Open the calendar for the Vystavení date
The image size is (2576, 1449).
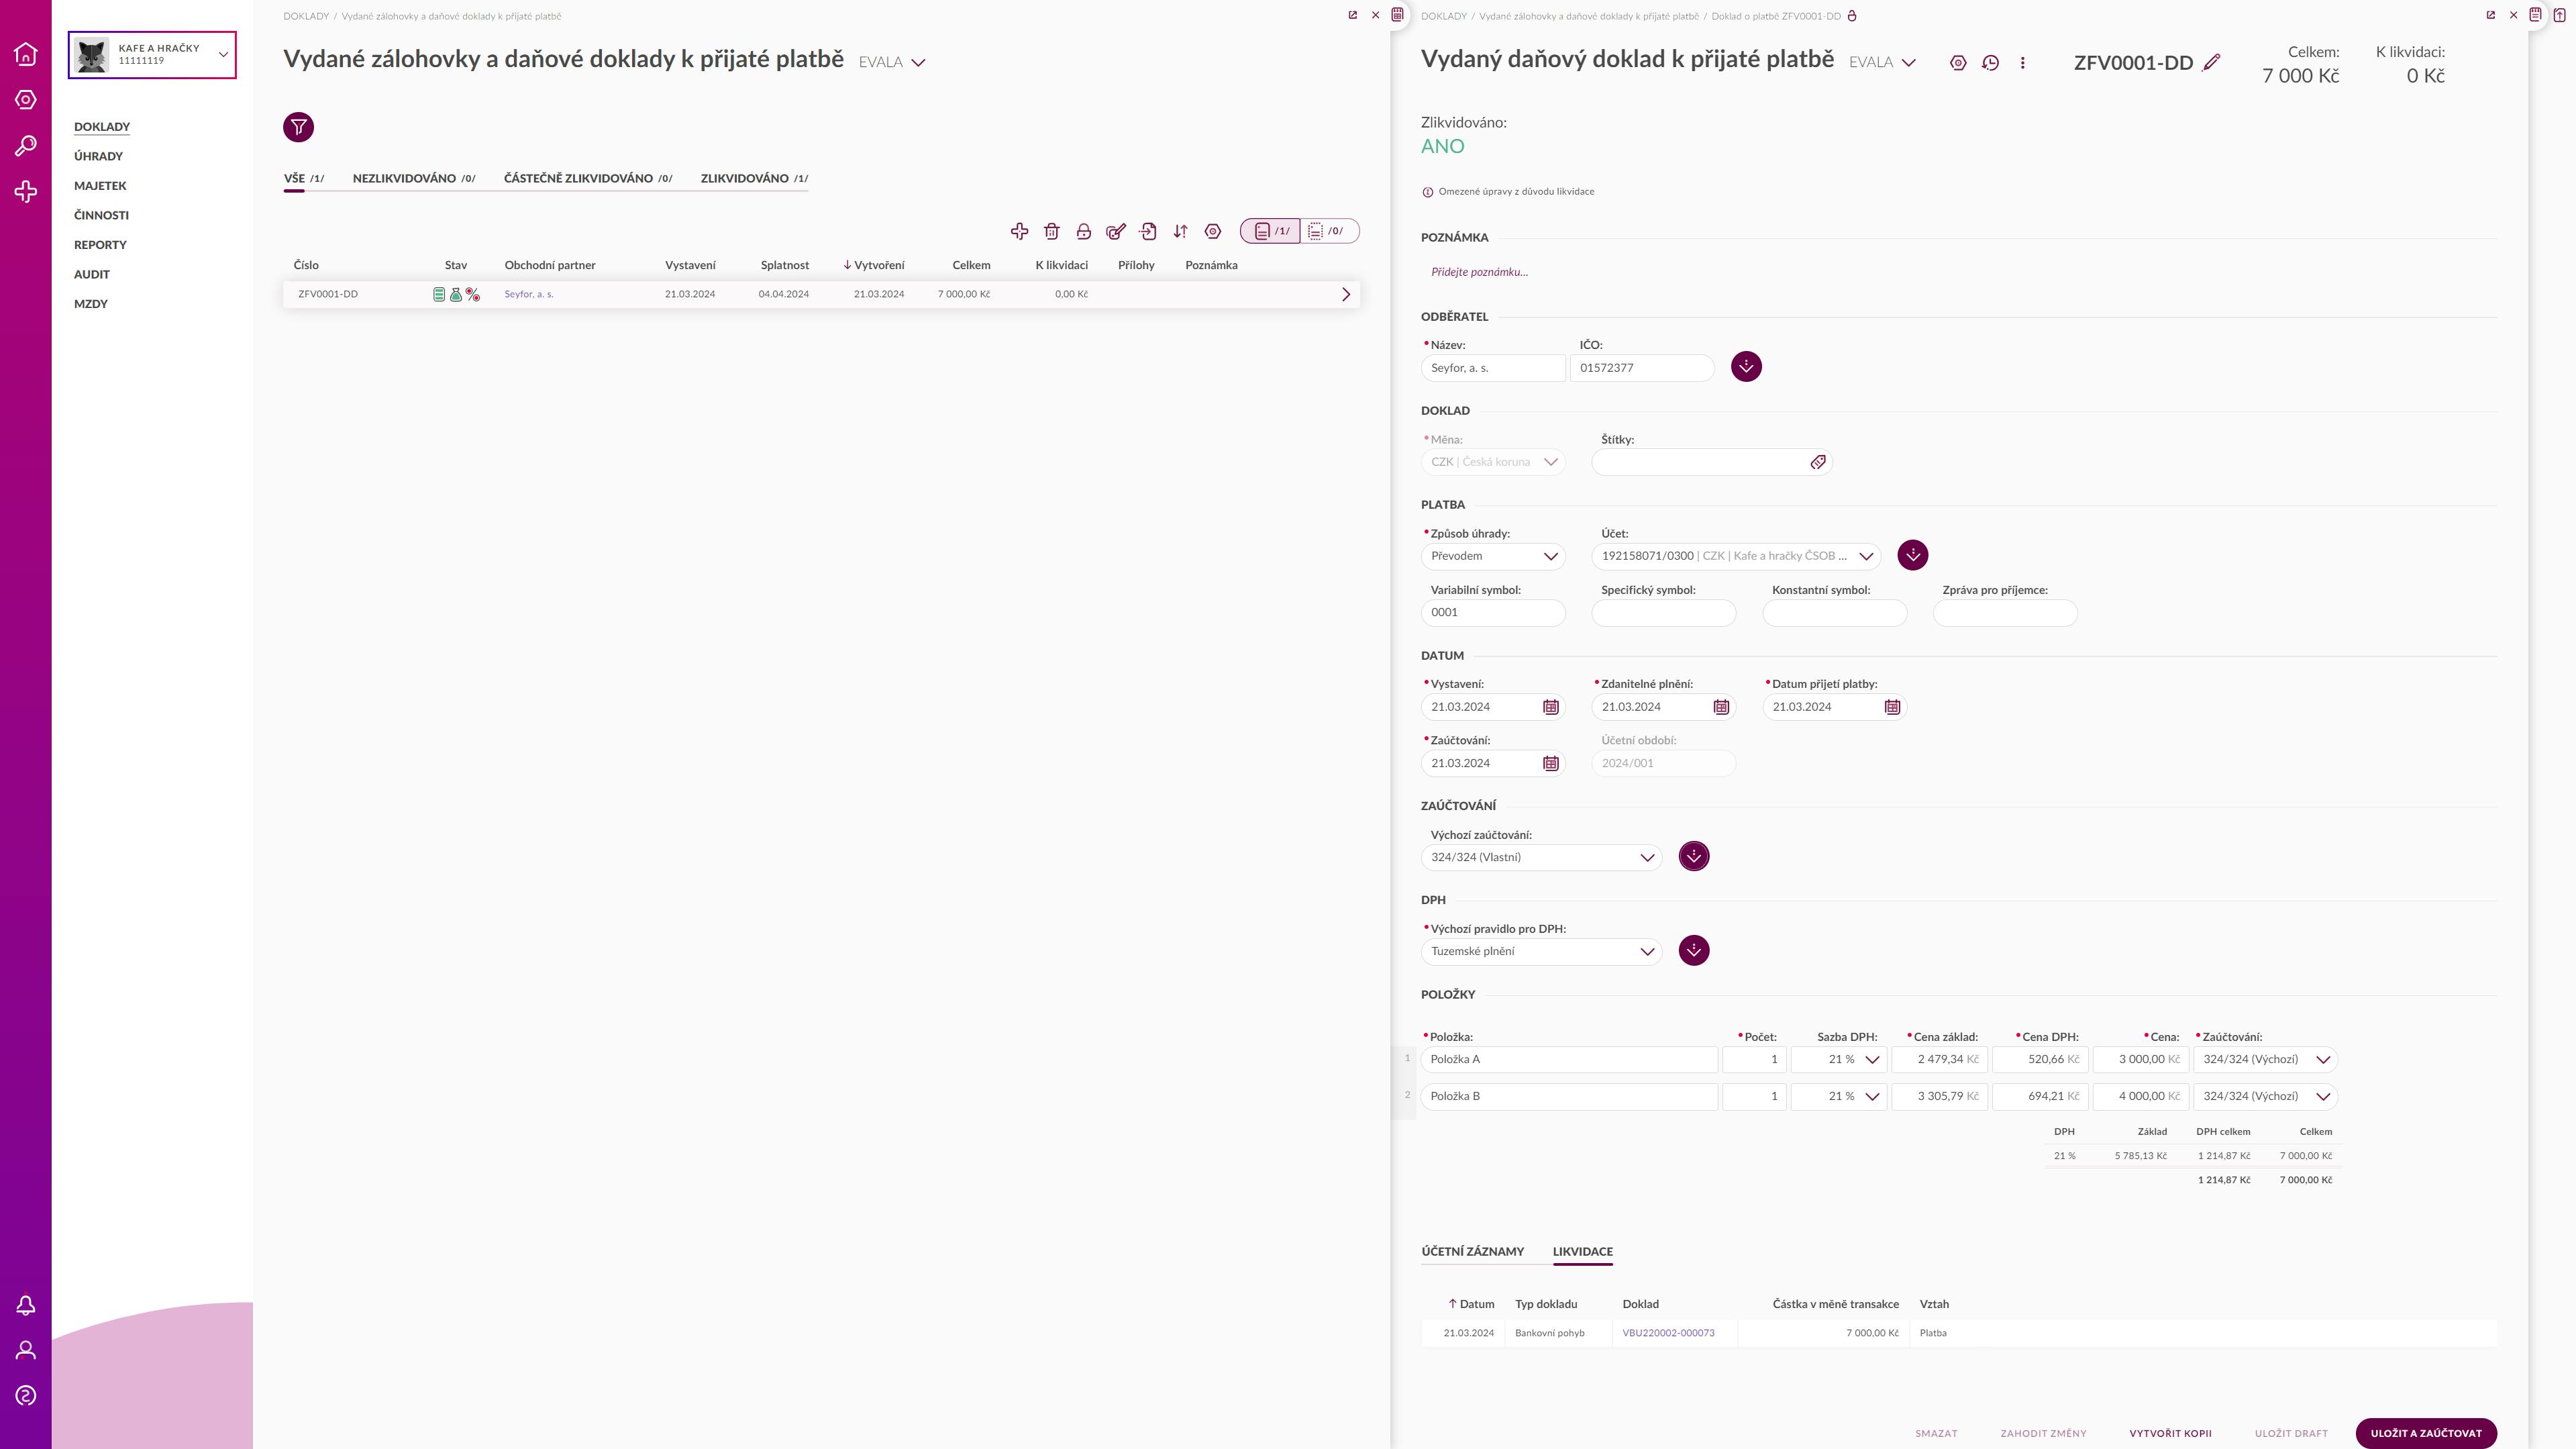coord(1550,707)
